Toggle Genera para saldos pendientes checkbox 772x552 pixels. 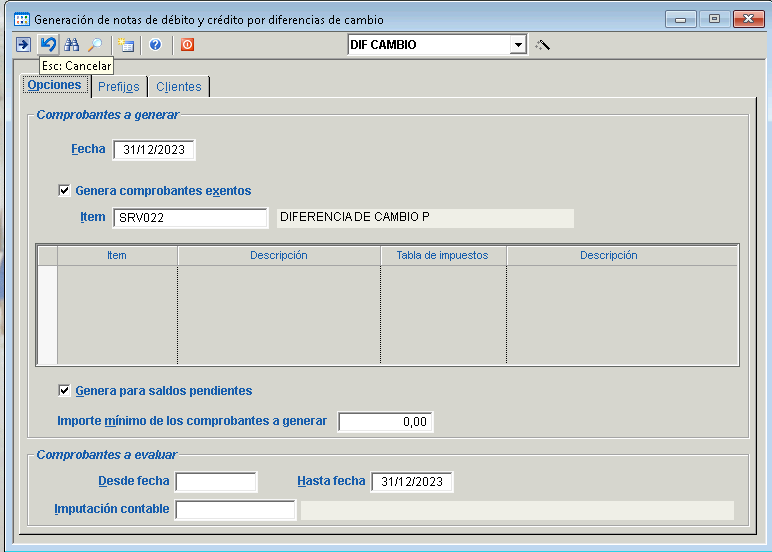point(65,391)
